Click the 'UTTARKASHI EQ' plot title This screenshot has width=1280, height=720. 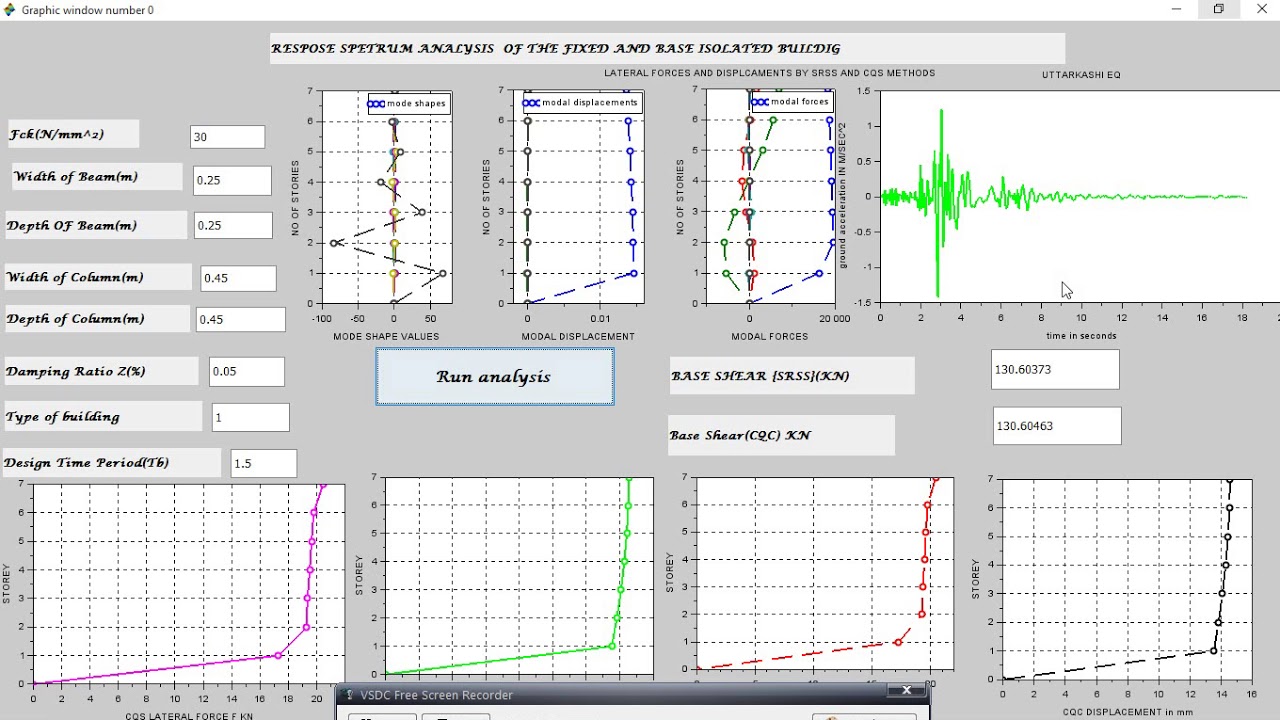(x=1081, y=74)
